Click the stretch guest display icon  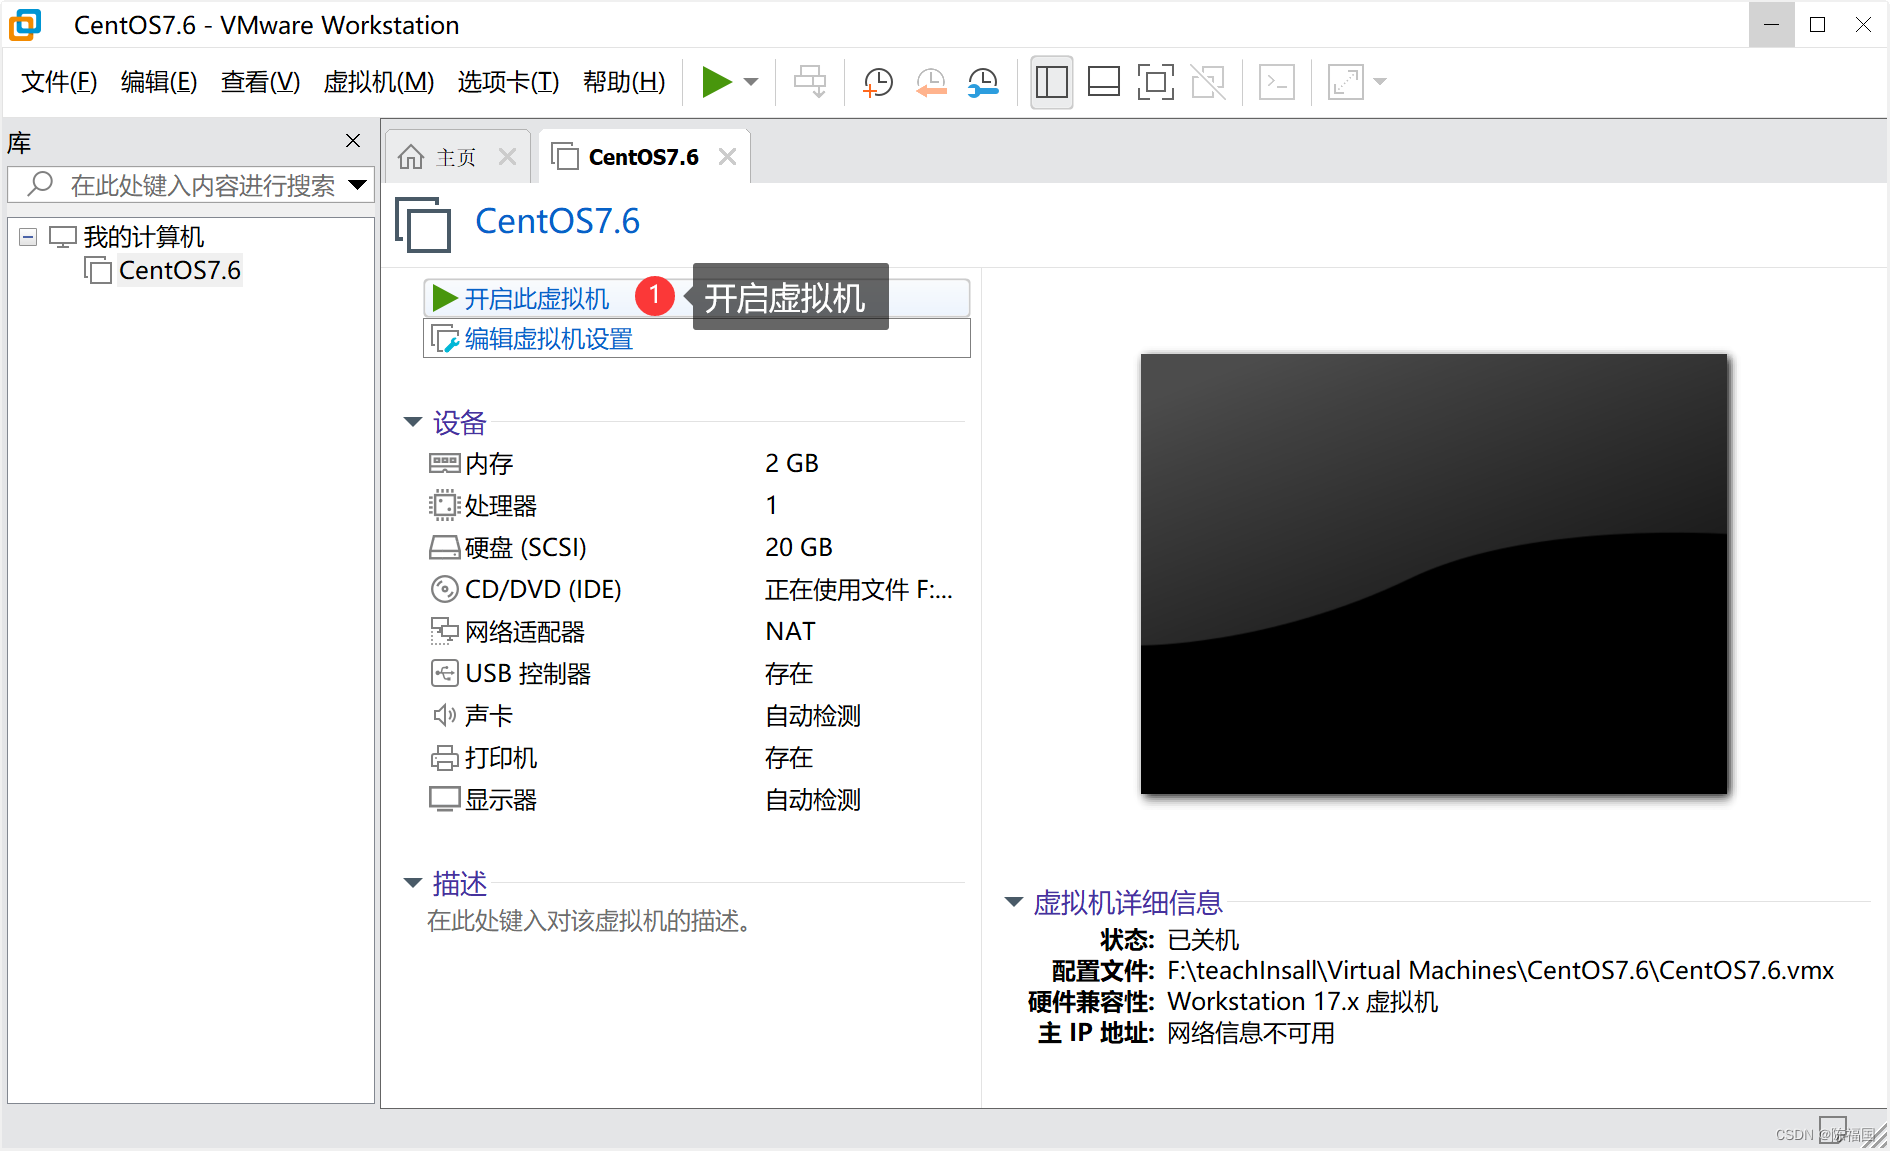[x=1346, y=82]
